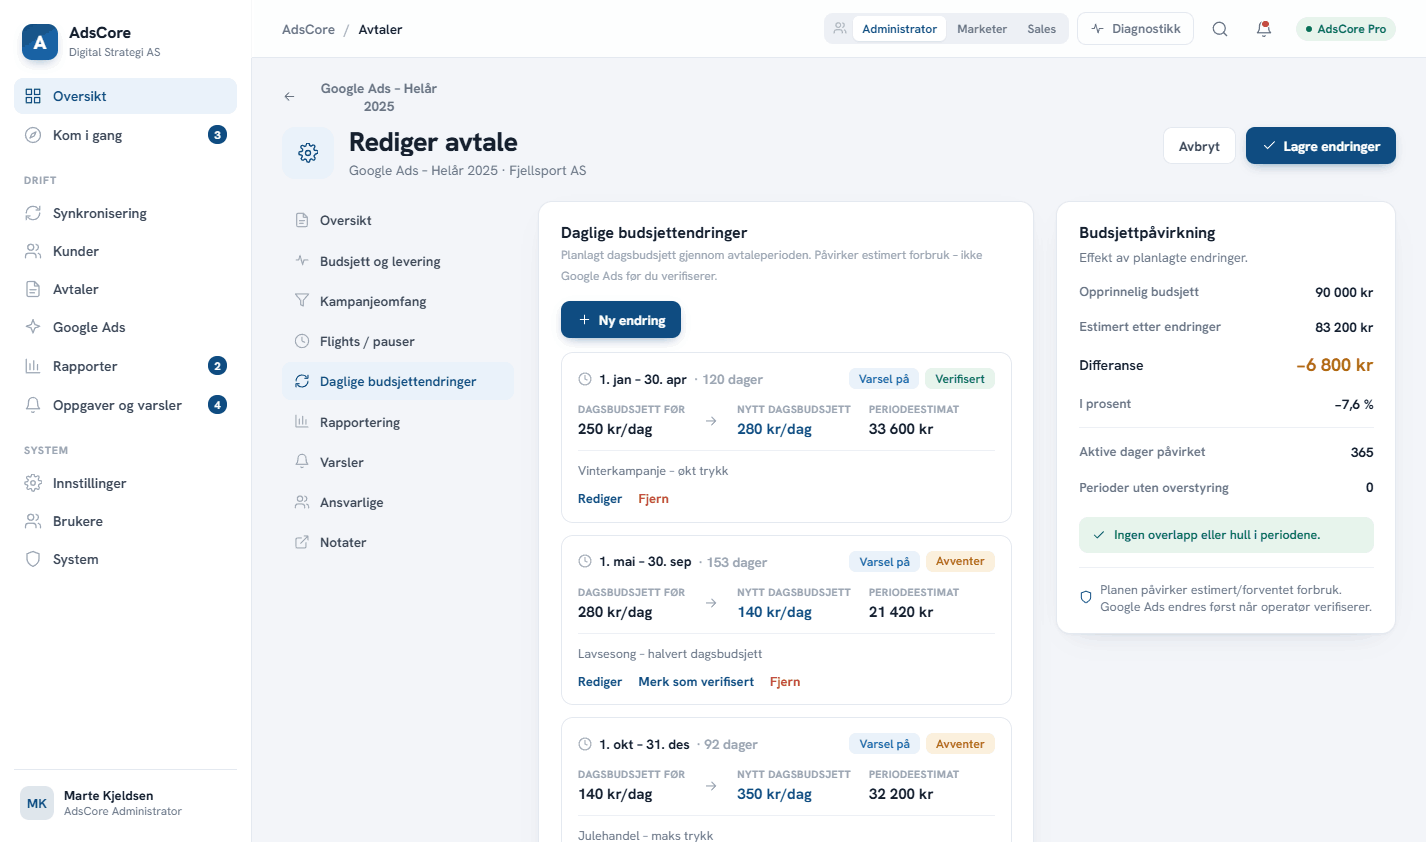Click Lagre endringer button

tap(1321, 146)
